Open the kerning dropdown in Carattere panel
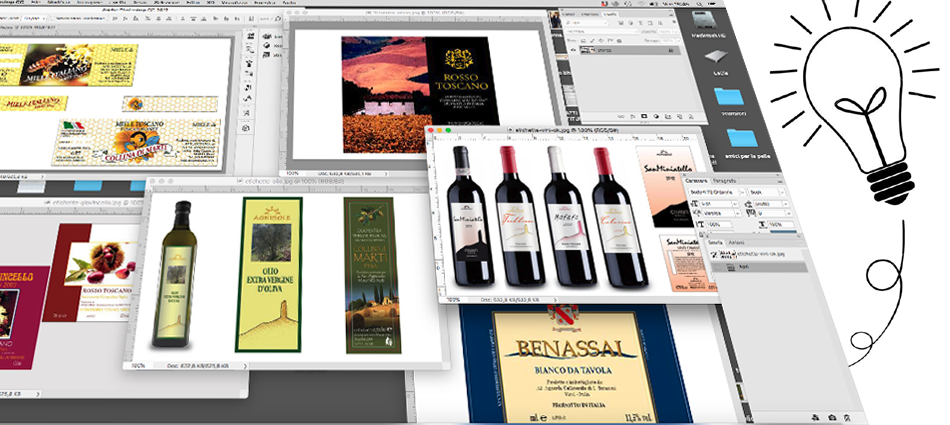 722,213
